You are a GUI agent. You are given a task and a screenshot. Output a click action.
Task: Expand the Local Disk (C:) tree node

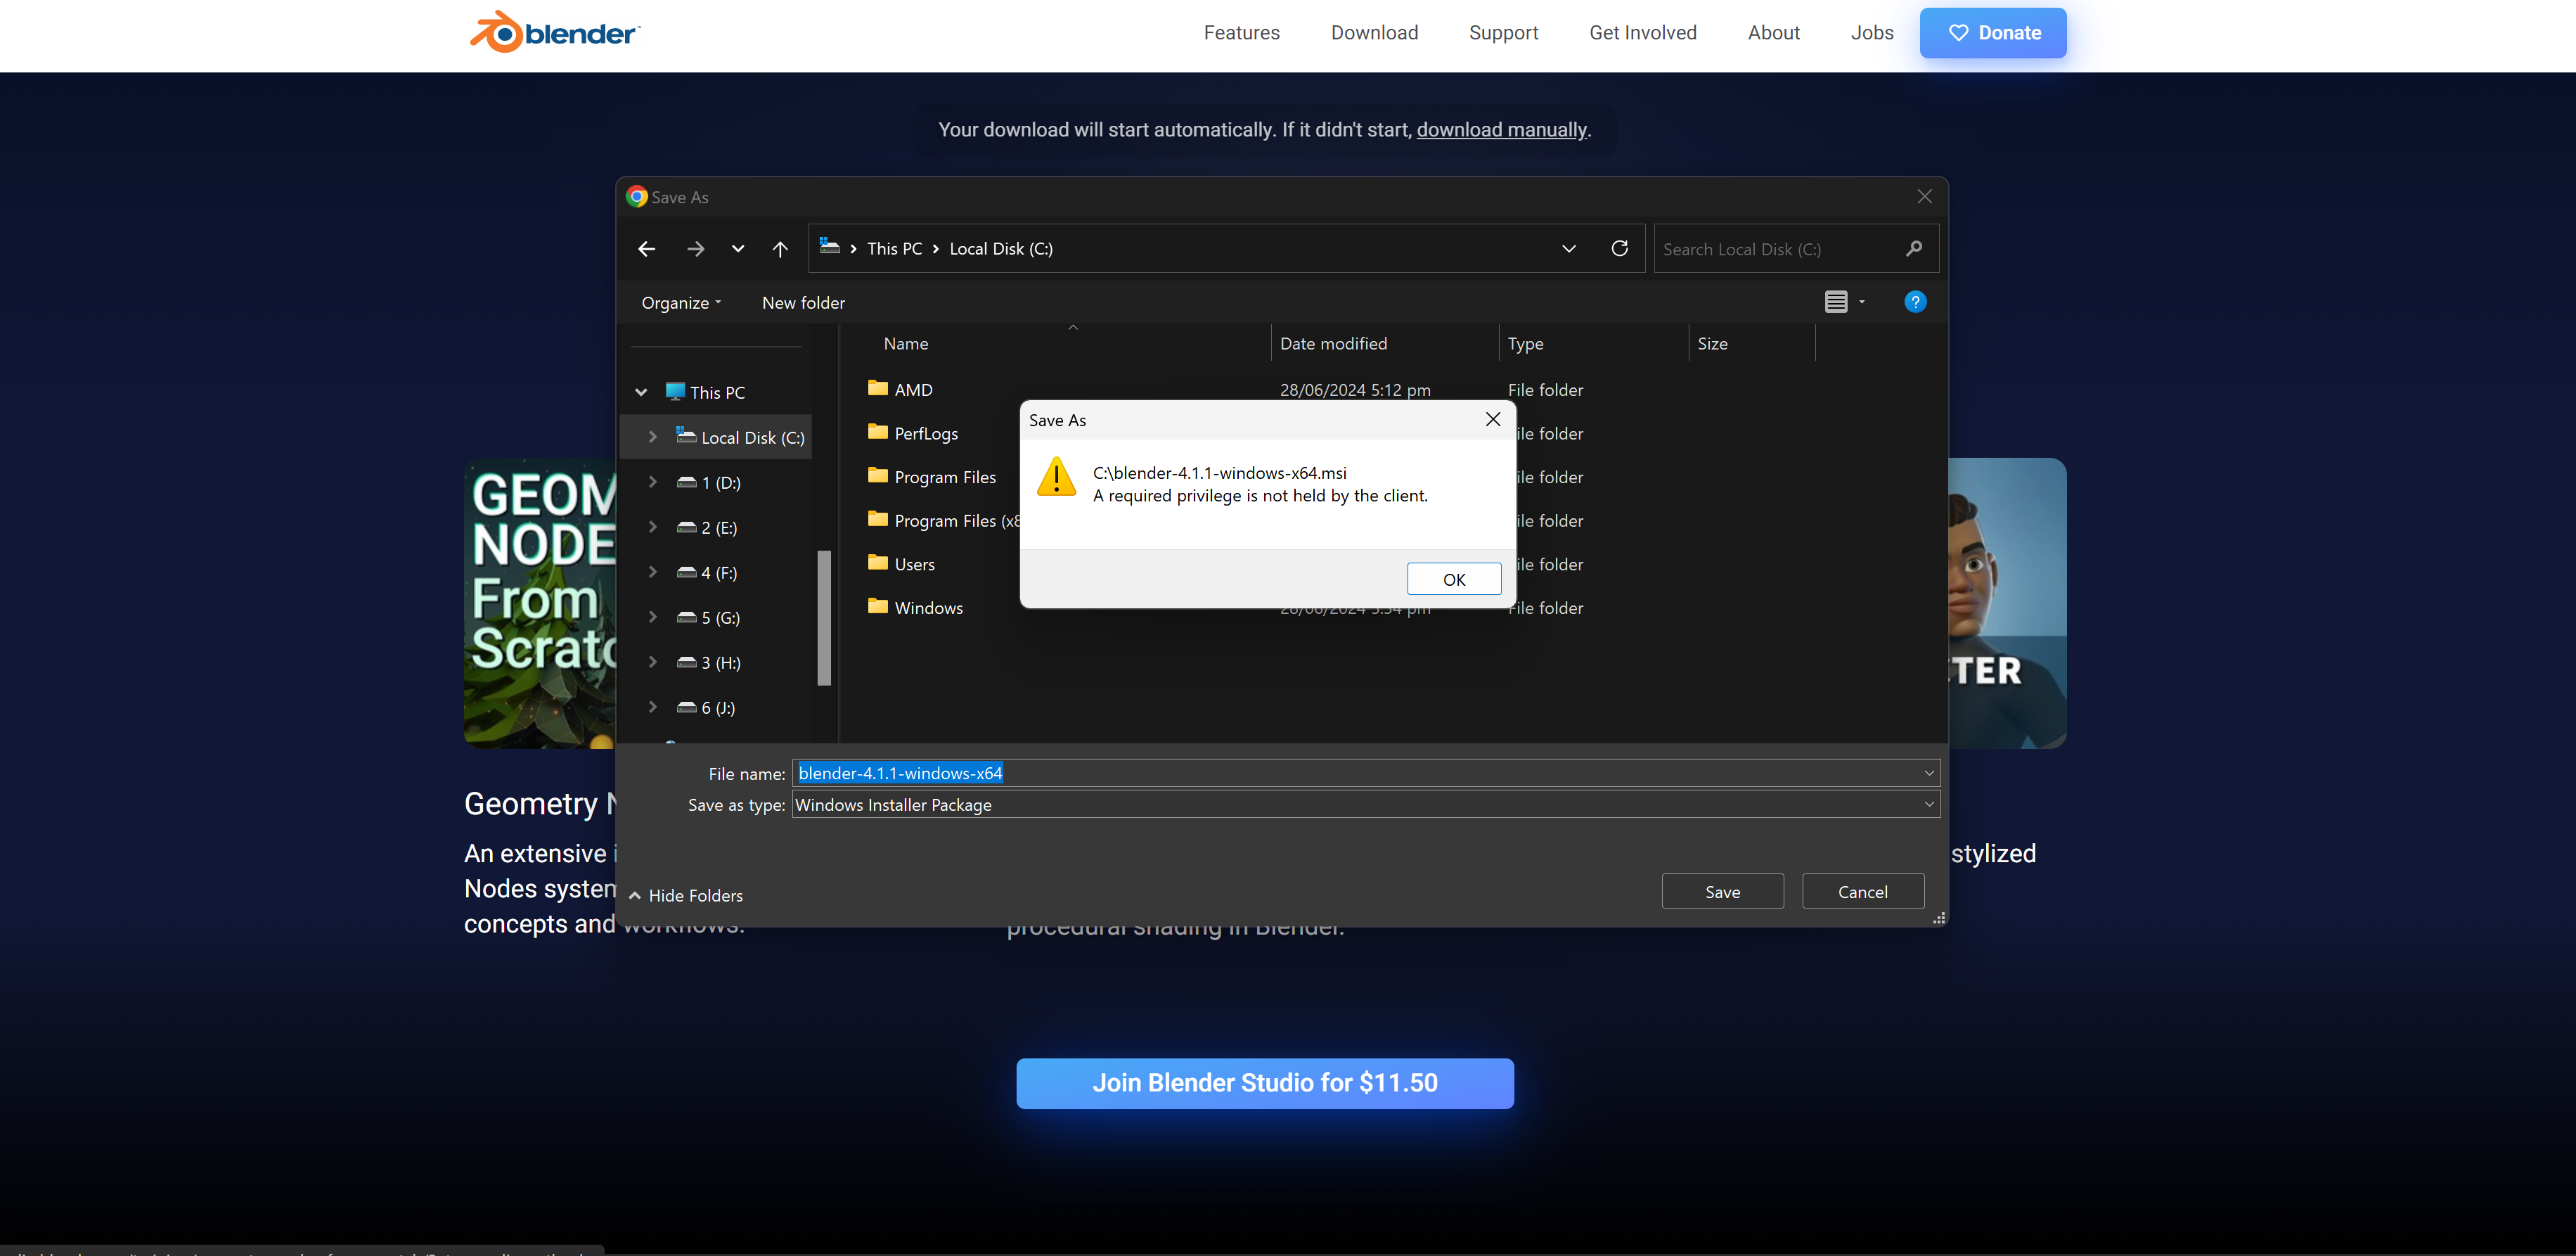[x=653, y=437]
